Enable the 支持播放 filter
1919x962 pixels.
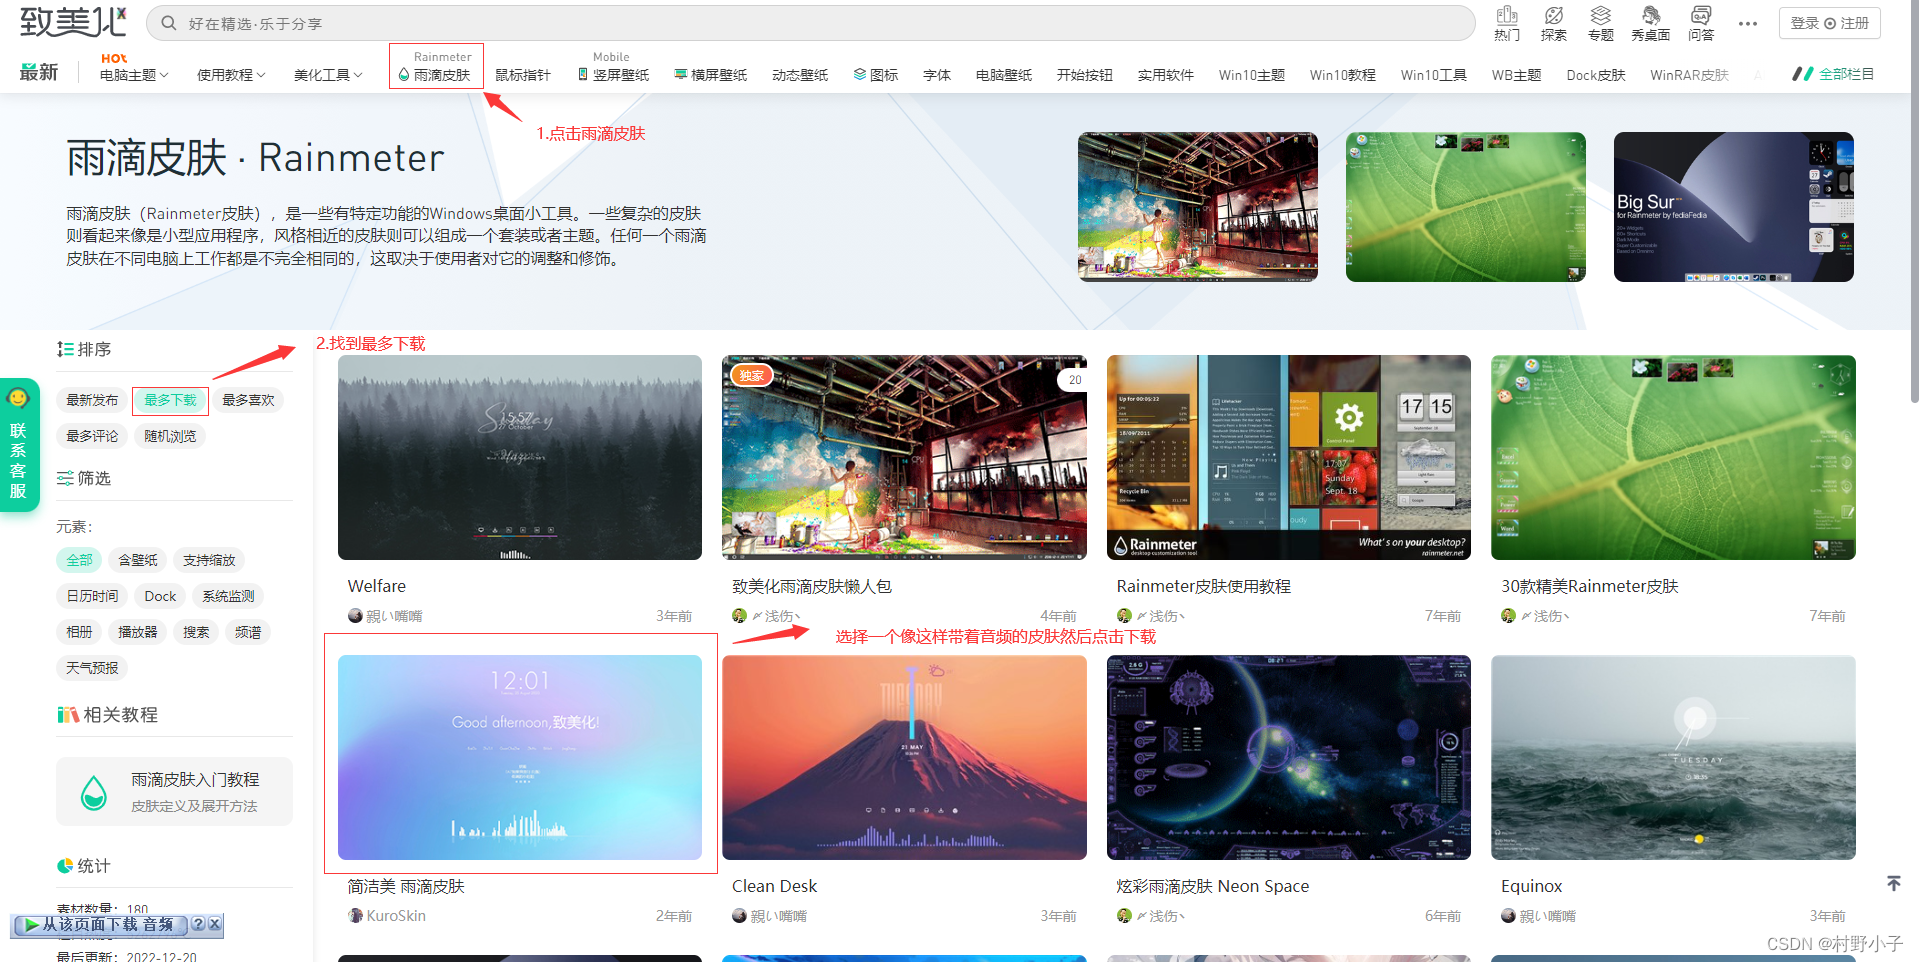click(209, 560)
